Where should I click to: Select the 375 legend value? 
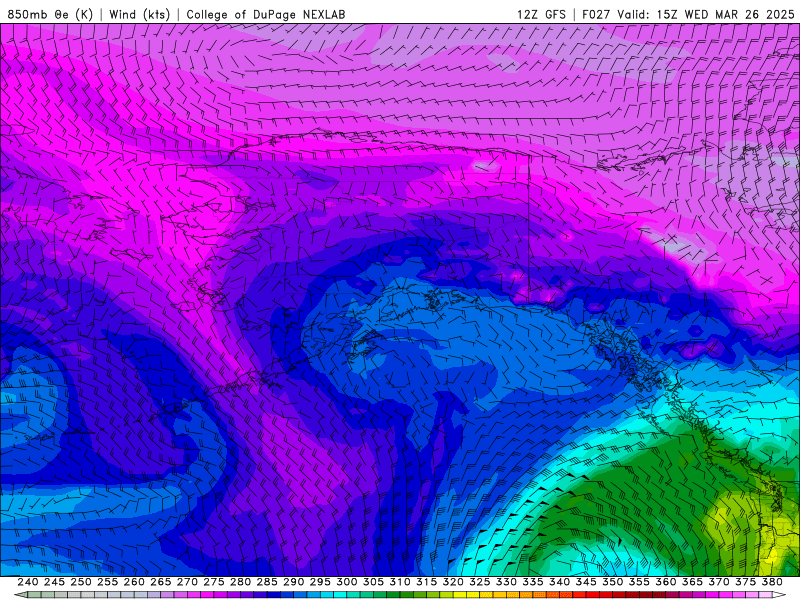(745, 582)
